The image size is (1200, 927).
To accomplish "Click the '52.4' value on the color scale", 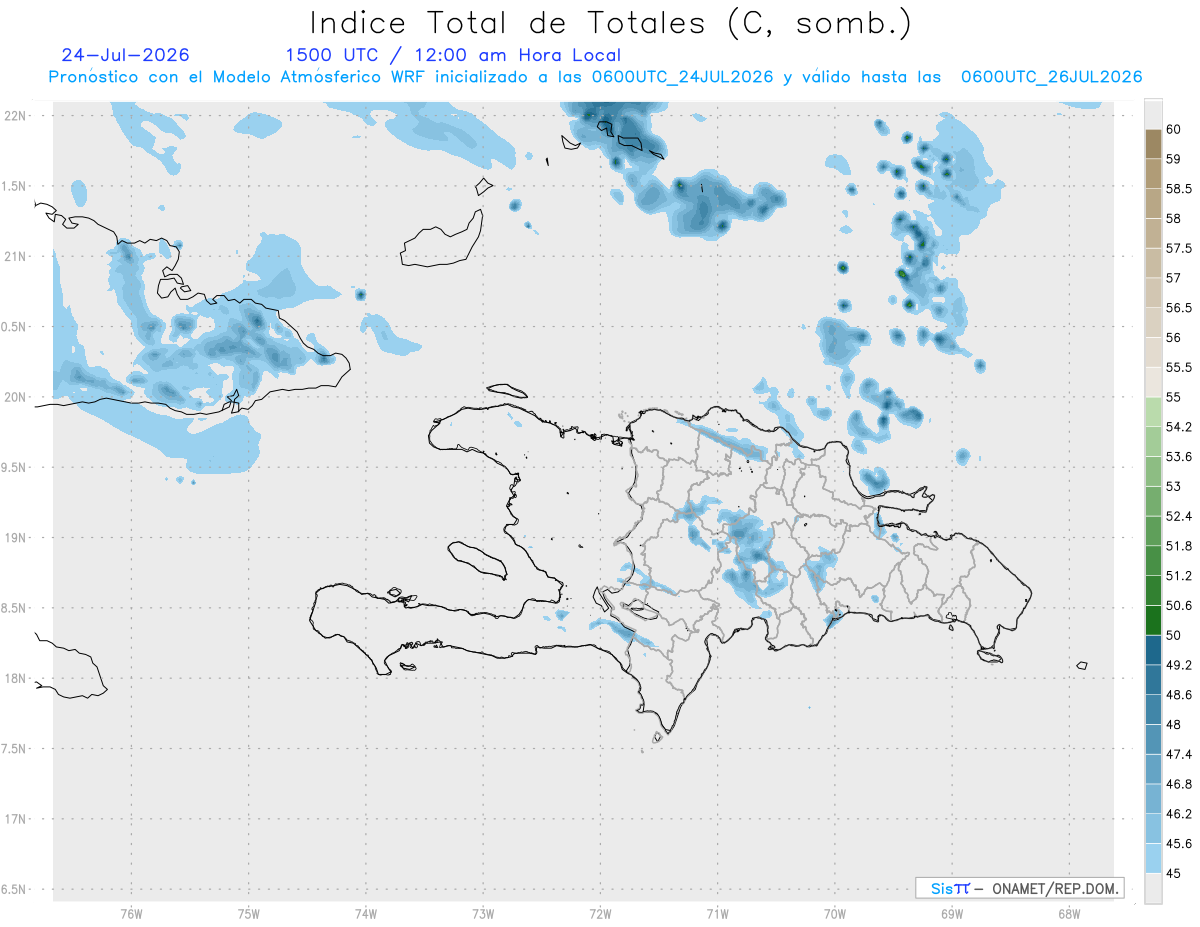I will click(x=1179, y=516).
